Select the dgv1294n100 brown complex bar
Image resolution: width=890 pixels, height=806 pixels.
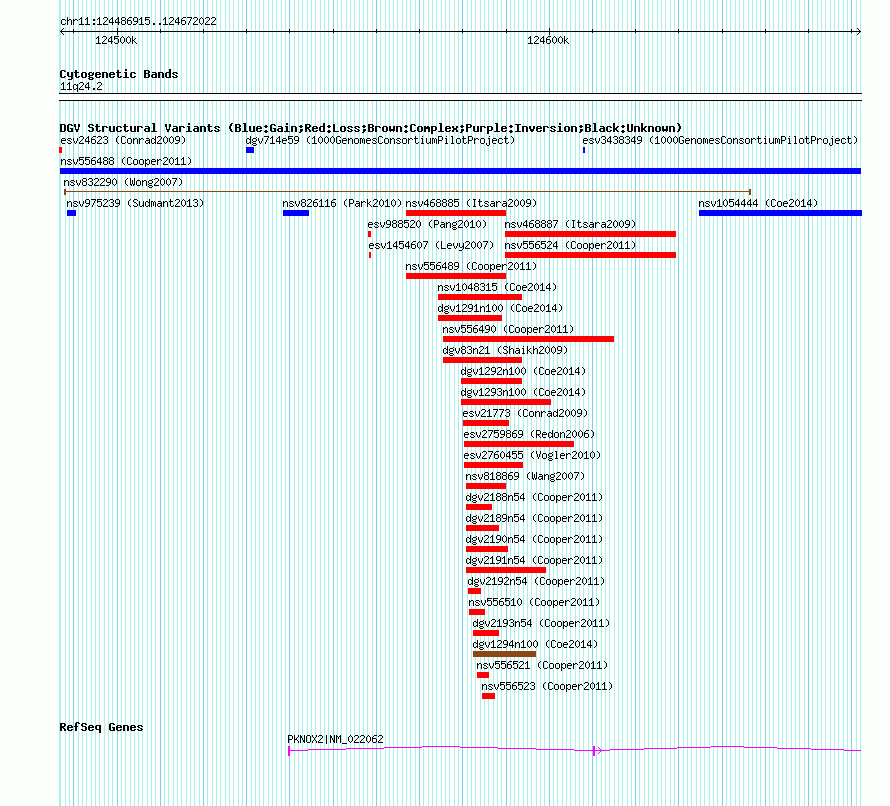(x=504, y=654)
